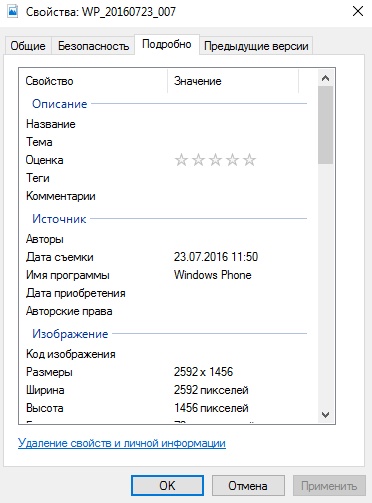Set rating to two stars
The height and width of the screenshot is (503, 372).
tap(198, 160)
